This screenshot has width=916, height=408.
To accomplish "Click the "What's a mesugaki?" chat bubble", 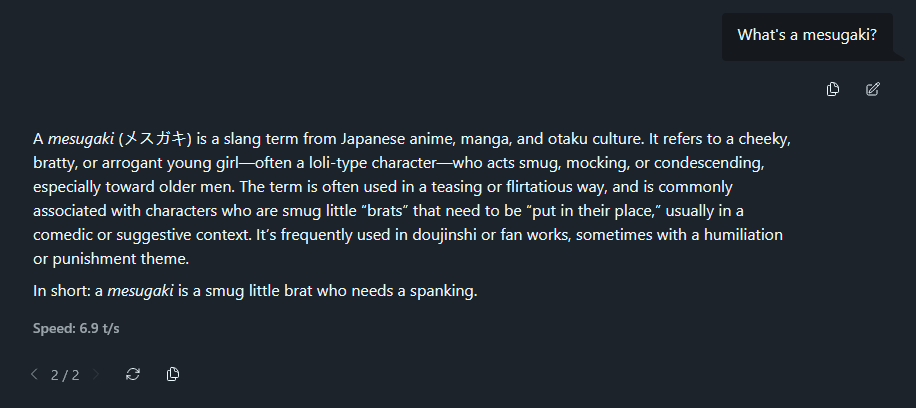I will [x=807, y=35].
